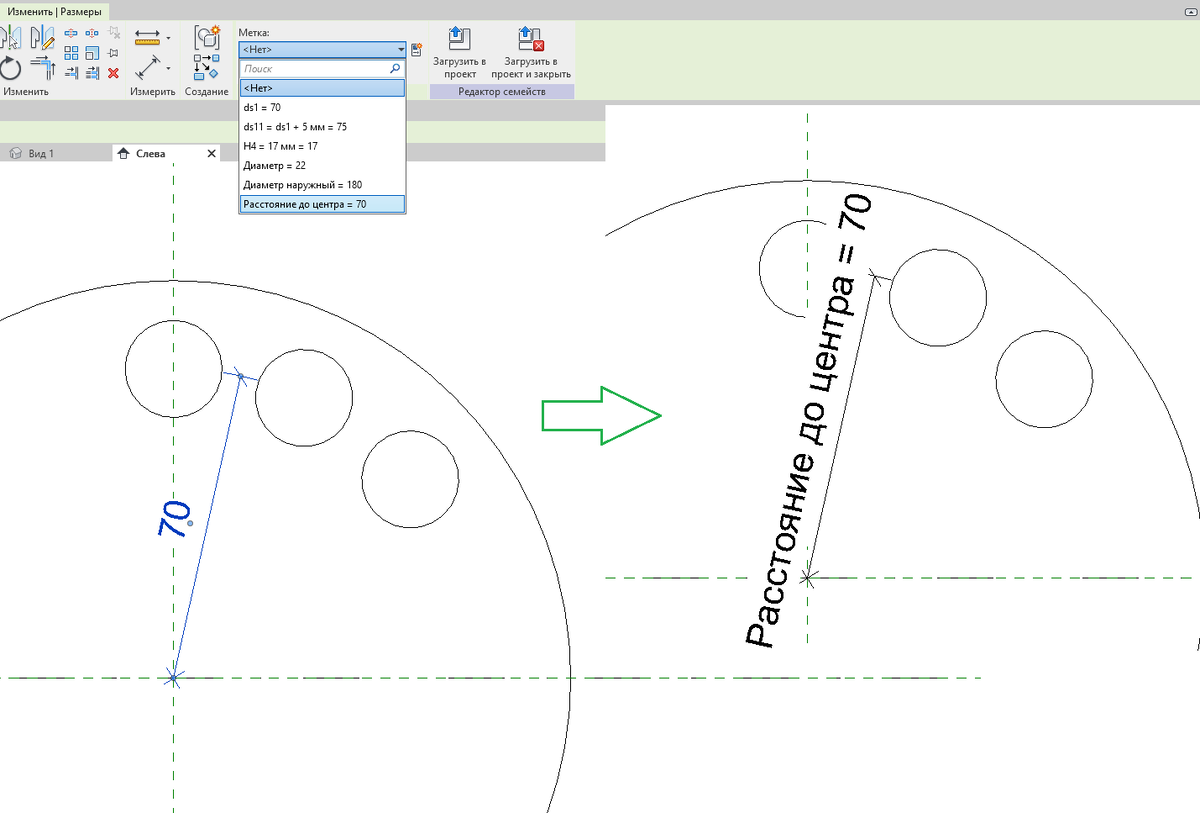Image resolution: width=1200 pixels, height=813 pixels.
Task: Click the Расстояние до центра = 70 dimension text
Action: pos(810,420)
